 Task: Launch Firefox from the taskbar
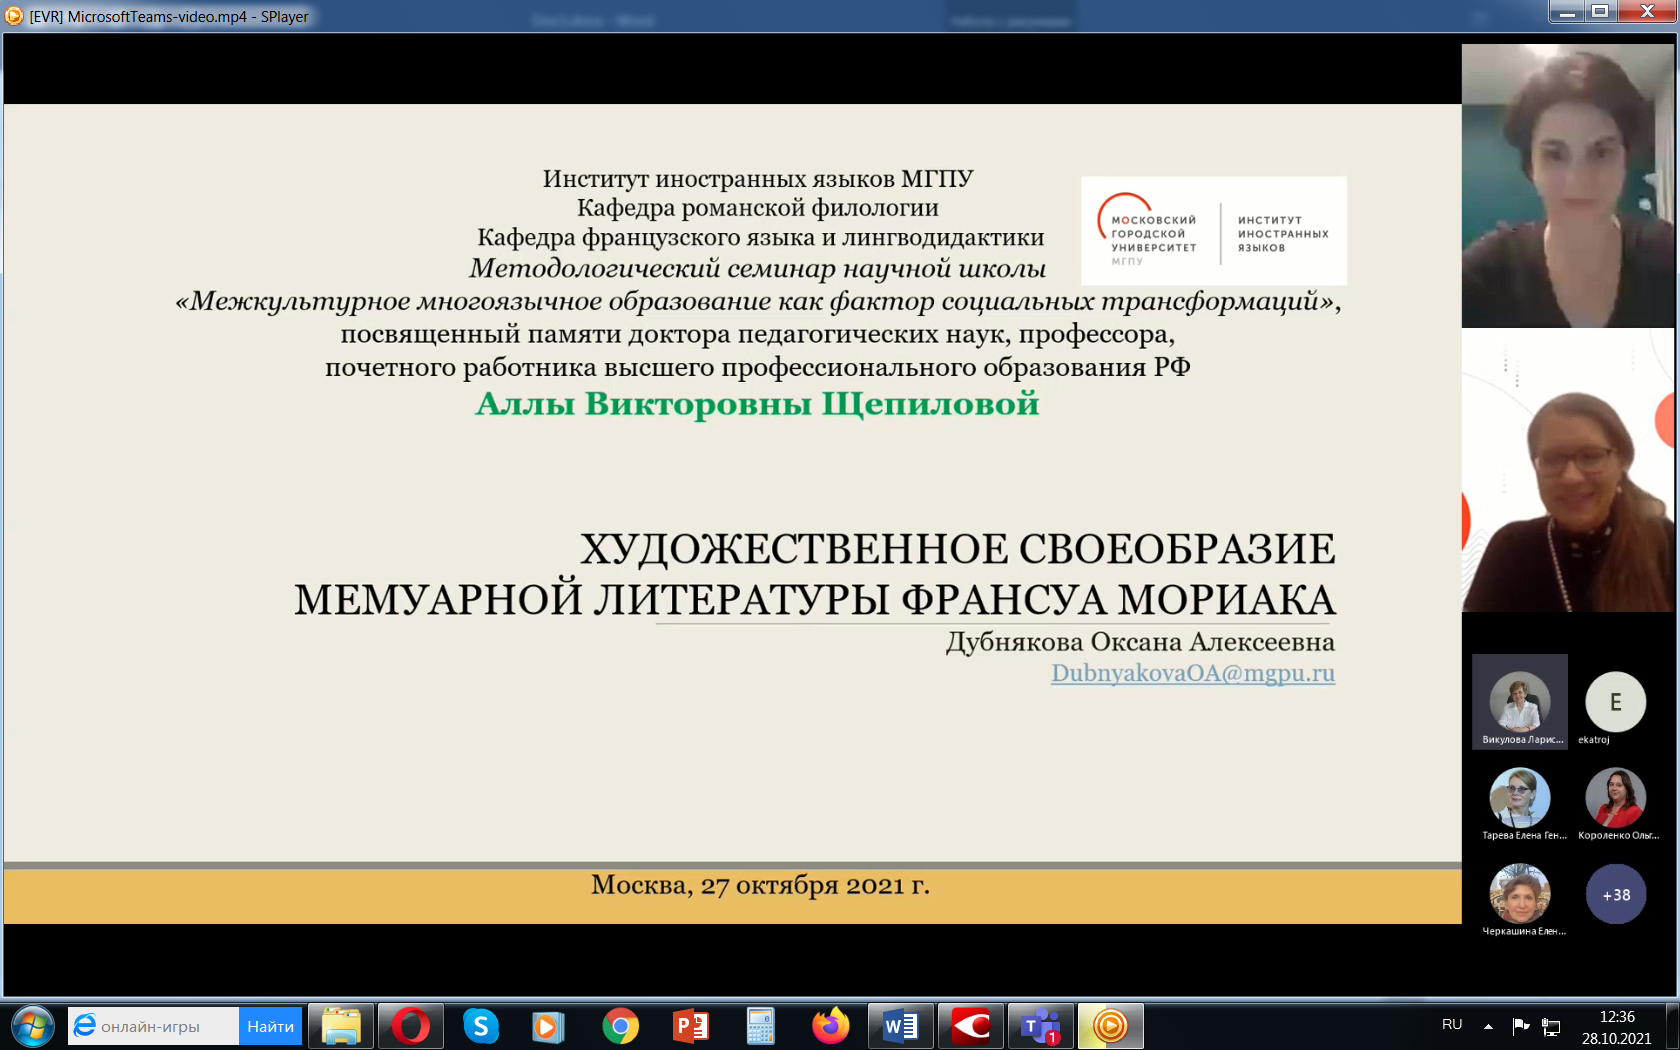point(831,1026)
